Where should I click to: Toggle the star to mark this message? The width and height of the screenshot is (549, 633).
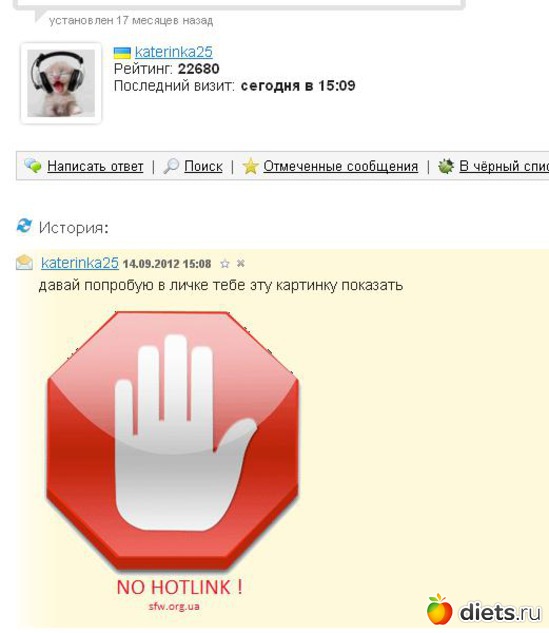[x=225, y=264]
